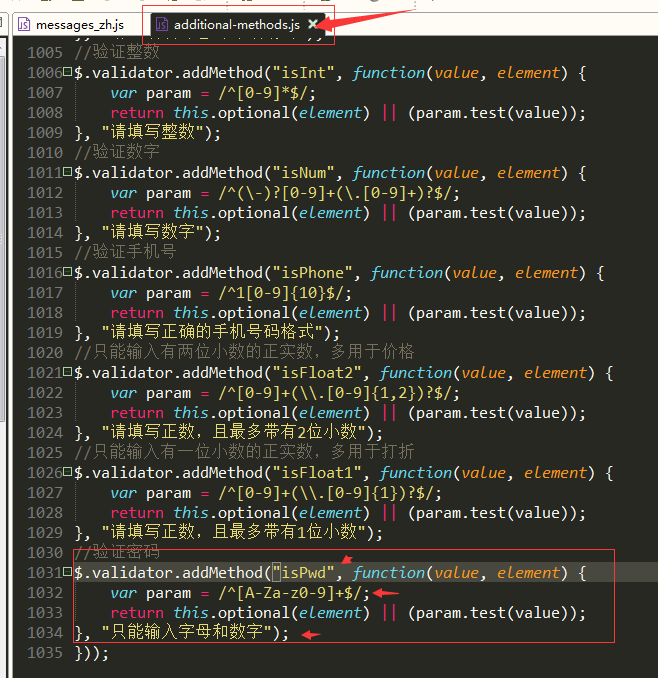The width and height of the screenshot is (658, 678).
Task: Collapse the isPhone method fold marker
Action: point(67,271)
